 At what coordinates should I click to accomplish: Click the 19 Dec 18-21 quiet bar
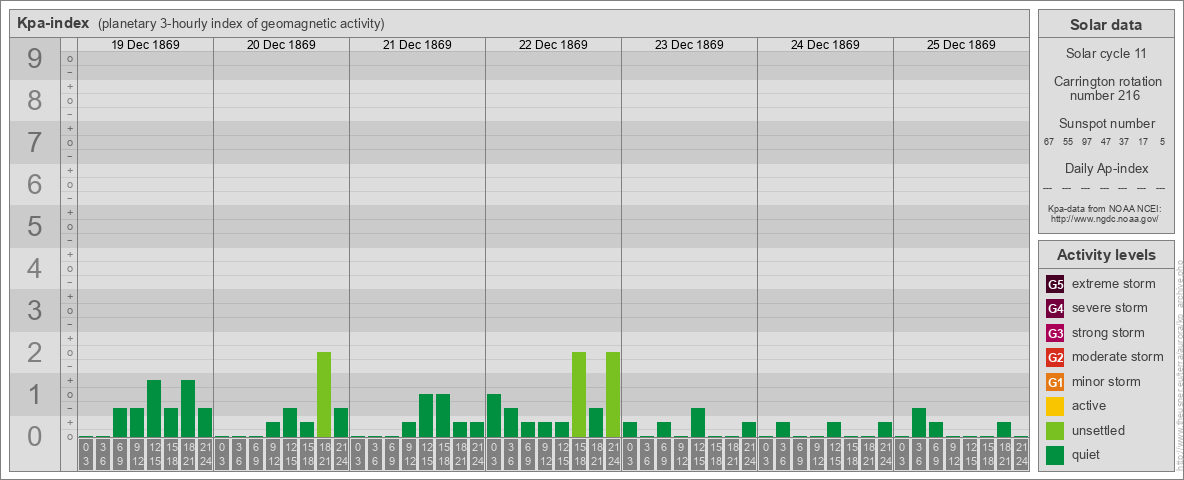click(x=188, y=409)
